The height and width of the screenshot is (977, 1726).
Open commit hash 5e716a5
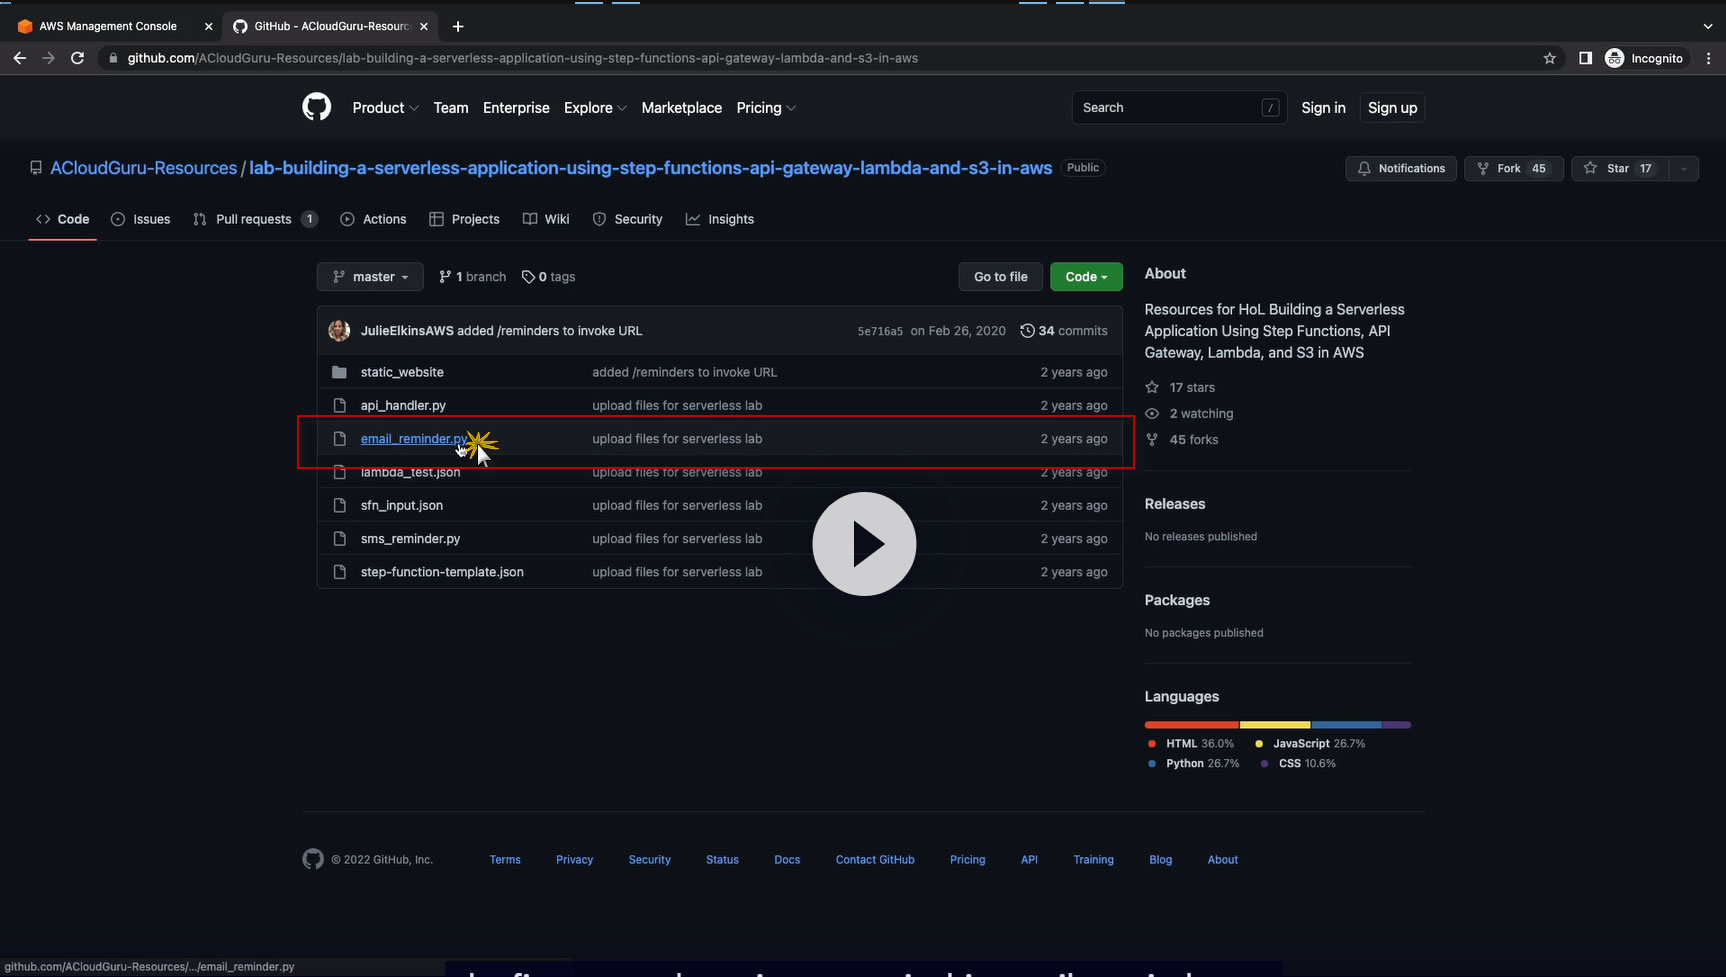880,331
